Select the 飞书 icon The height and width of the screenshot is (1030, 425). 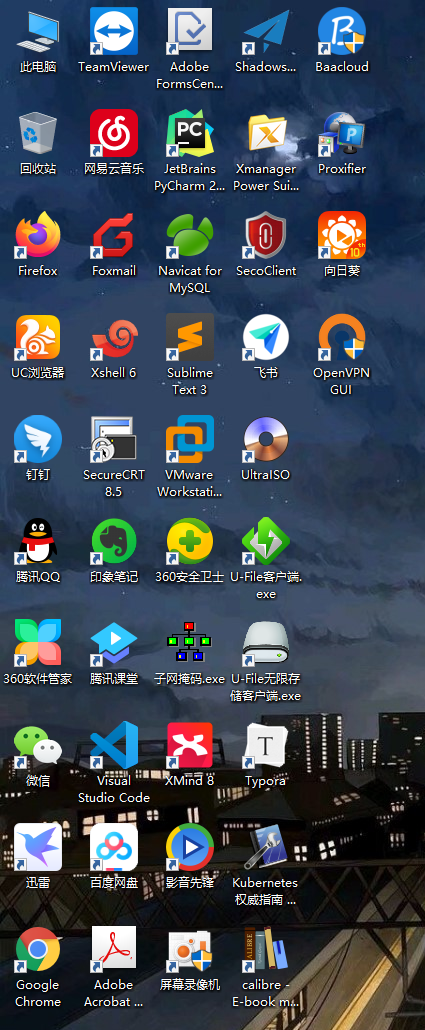(266, 337)
